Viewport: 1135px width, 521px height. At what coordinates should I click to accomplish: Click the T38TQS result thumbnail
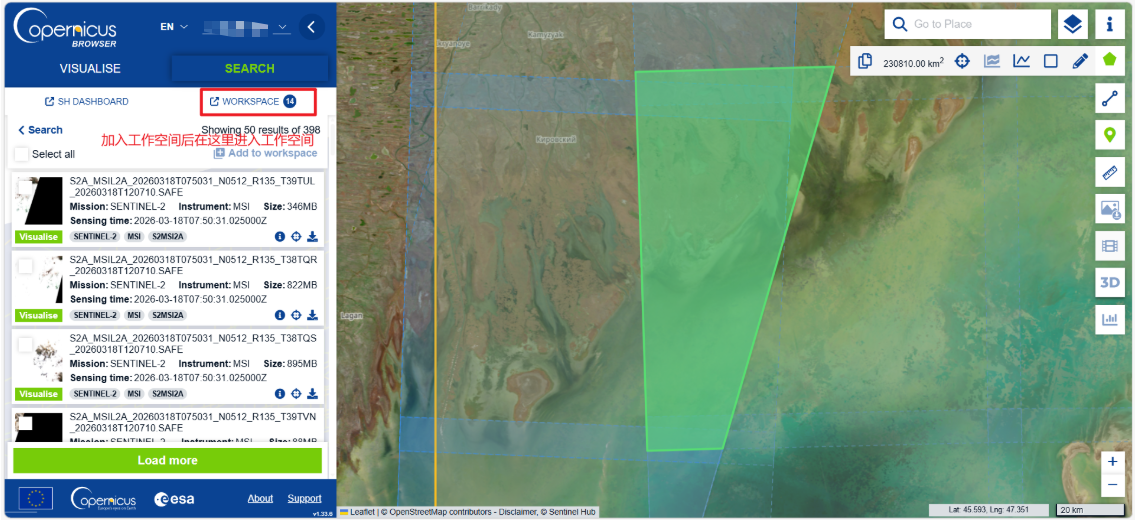(38, 358)
